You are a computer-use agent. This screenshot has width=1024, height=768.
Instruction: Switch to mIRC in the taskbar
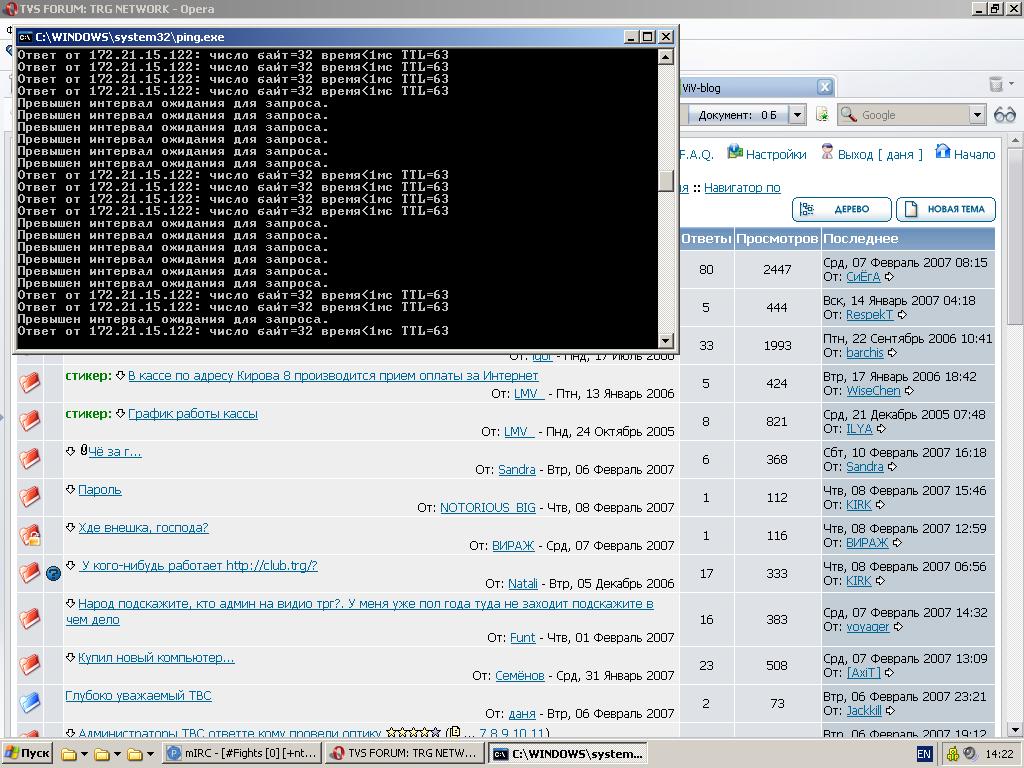(242, 754)
